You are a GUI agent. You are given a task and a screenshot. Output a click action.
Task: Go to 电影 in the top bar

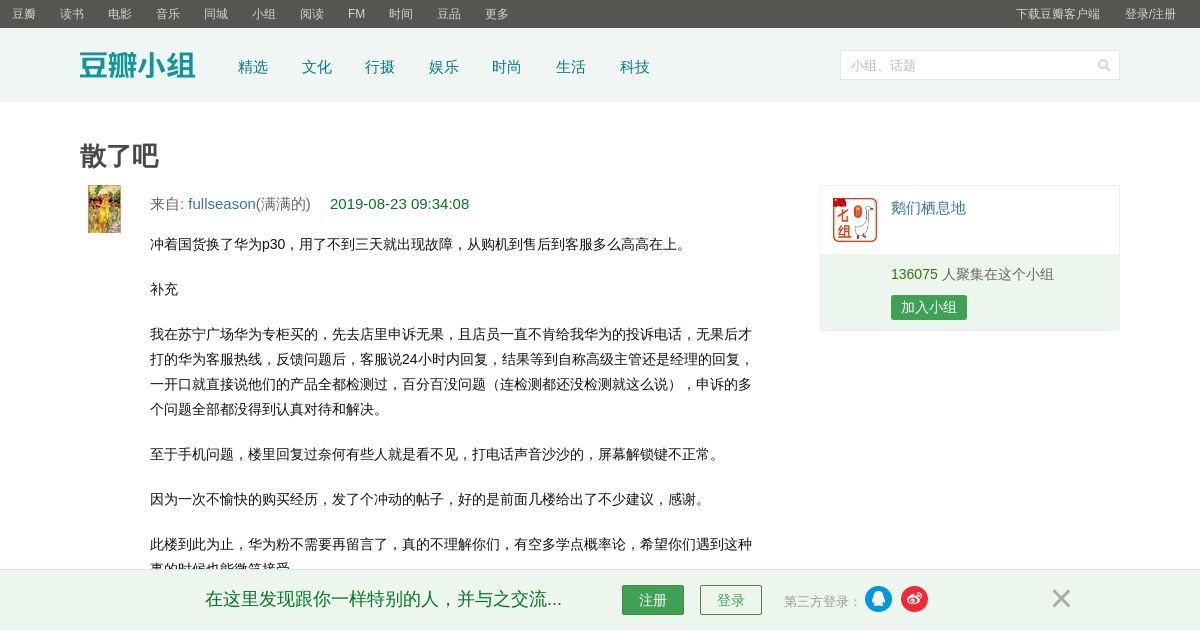tap(120, 14)
